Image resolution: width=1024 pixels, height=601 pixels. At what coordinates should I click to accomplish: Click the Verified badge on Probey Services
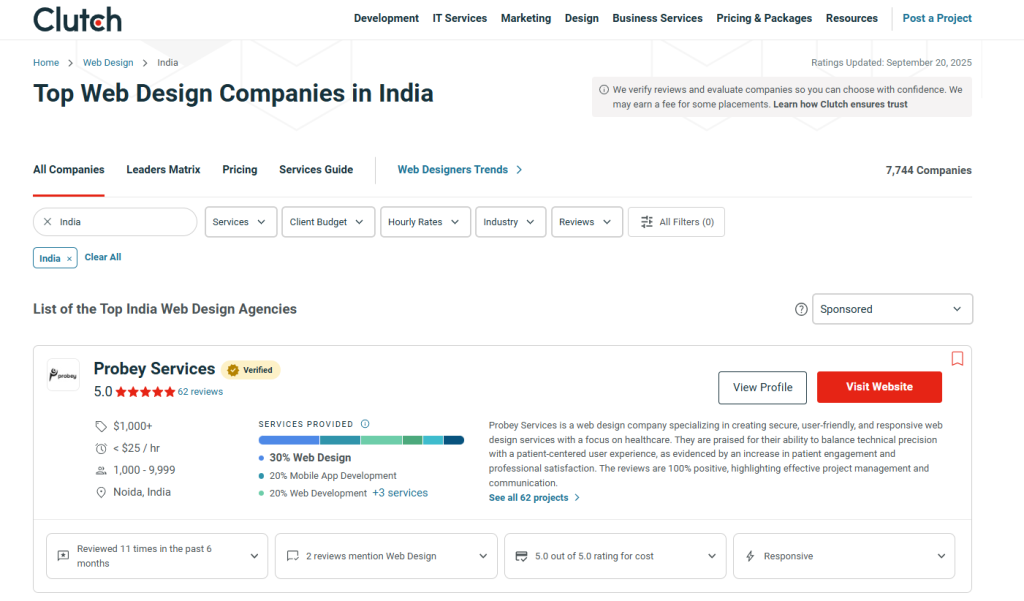click(x=250, y=370)
